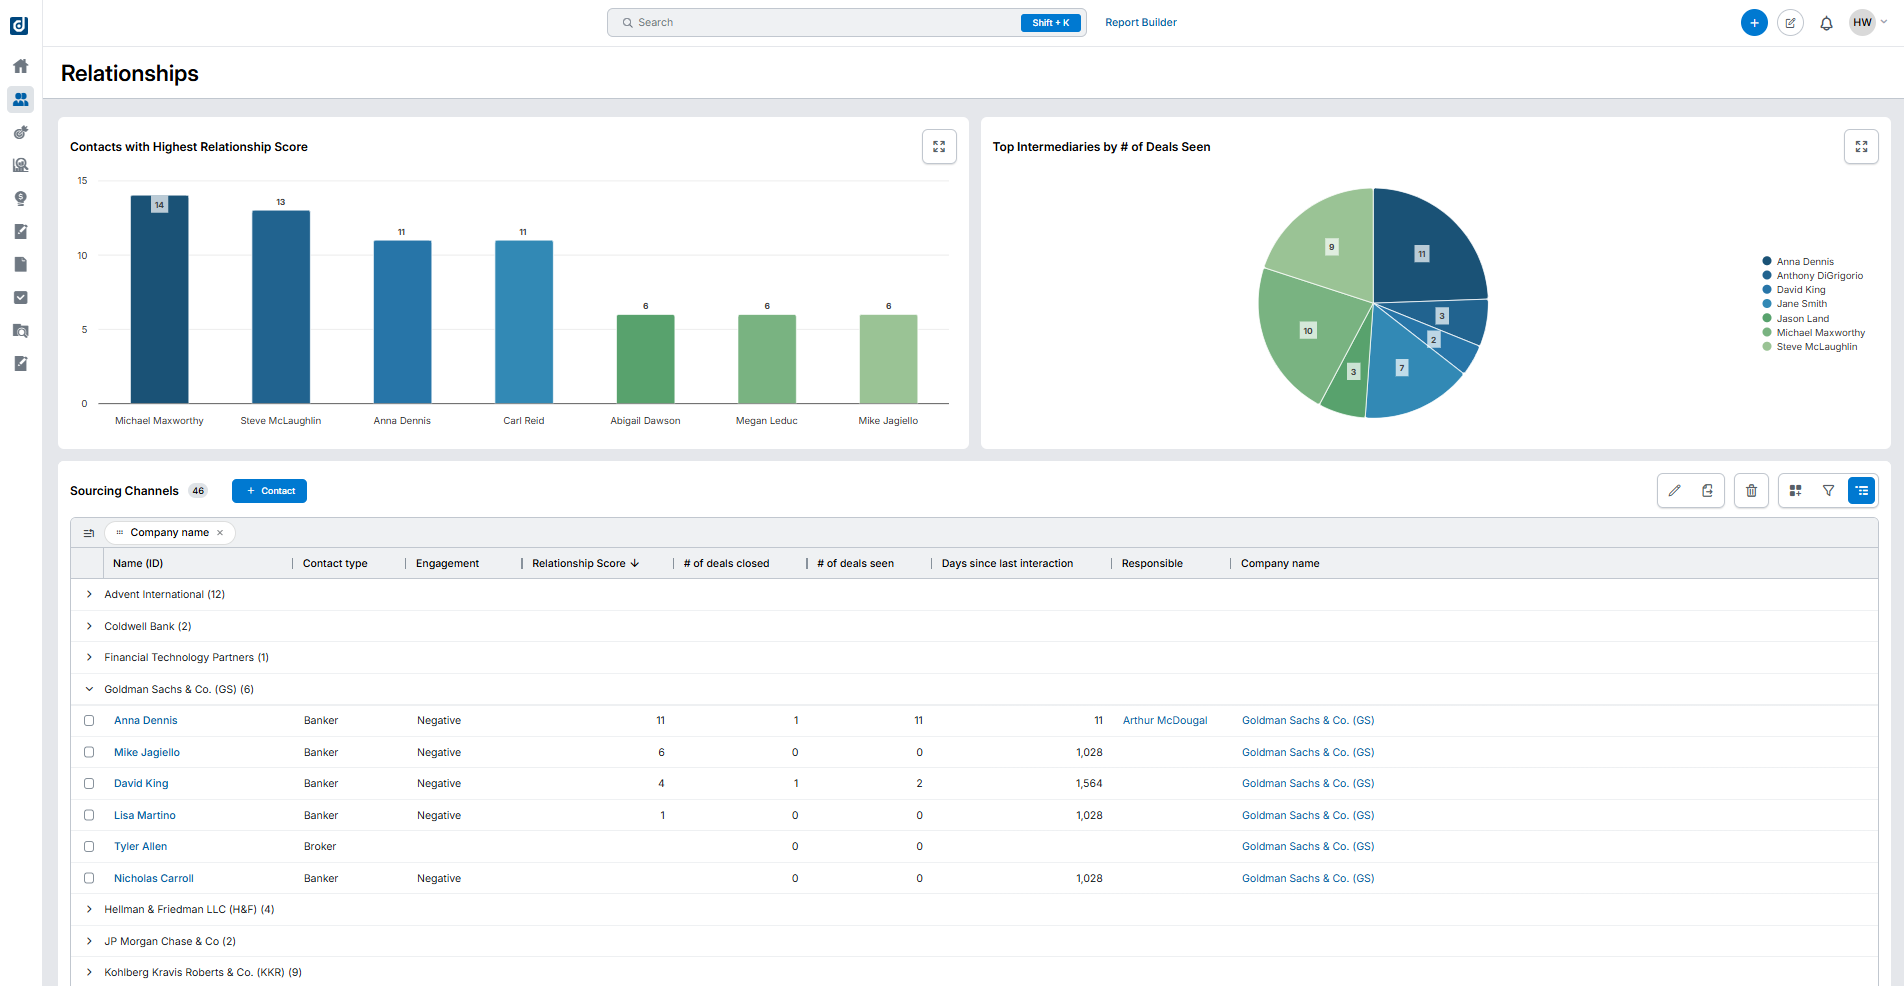
Task: Click the group settings icon beside Company name chip
Action: click(x=89, y=533)
